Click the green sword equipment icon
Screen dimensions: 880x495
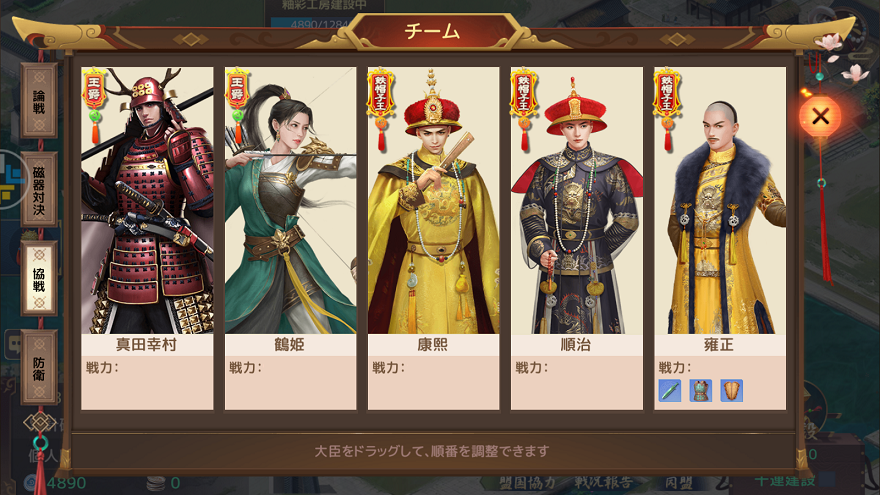click(x=670, y=391)
